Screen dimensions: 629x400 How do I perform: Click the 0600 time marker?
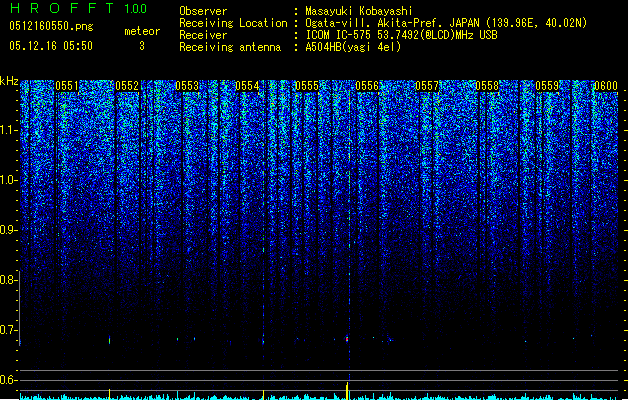[x=606, y=86]
